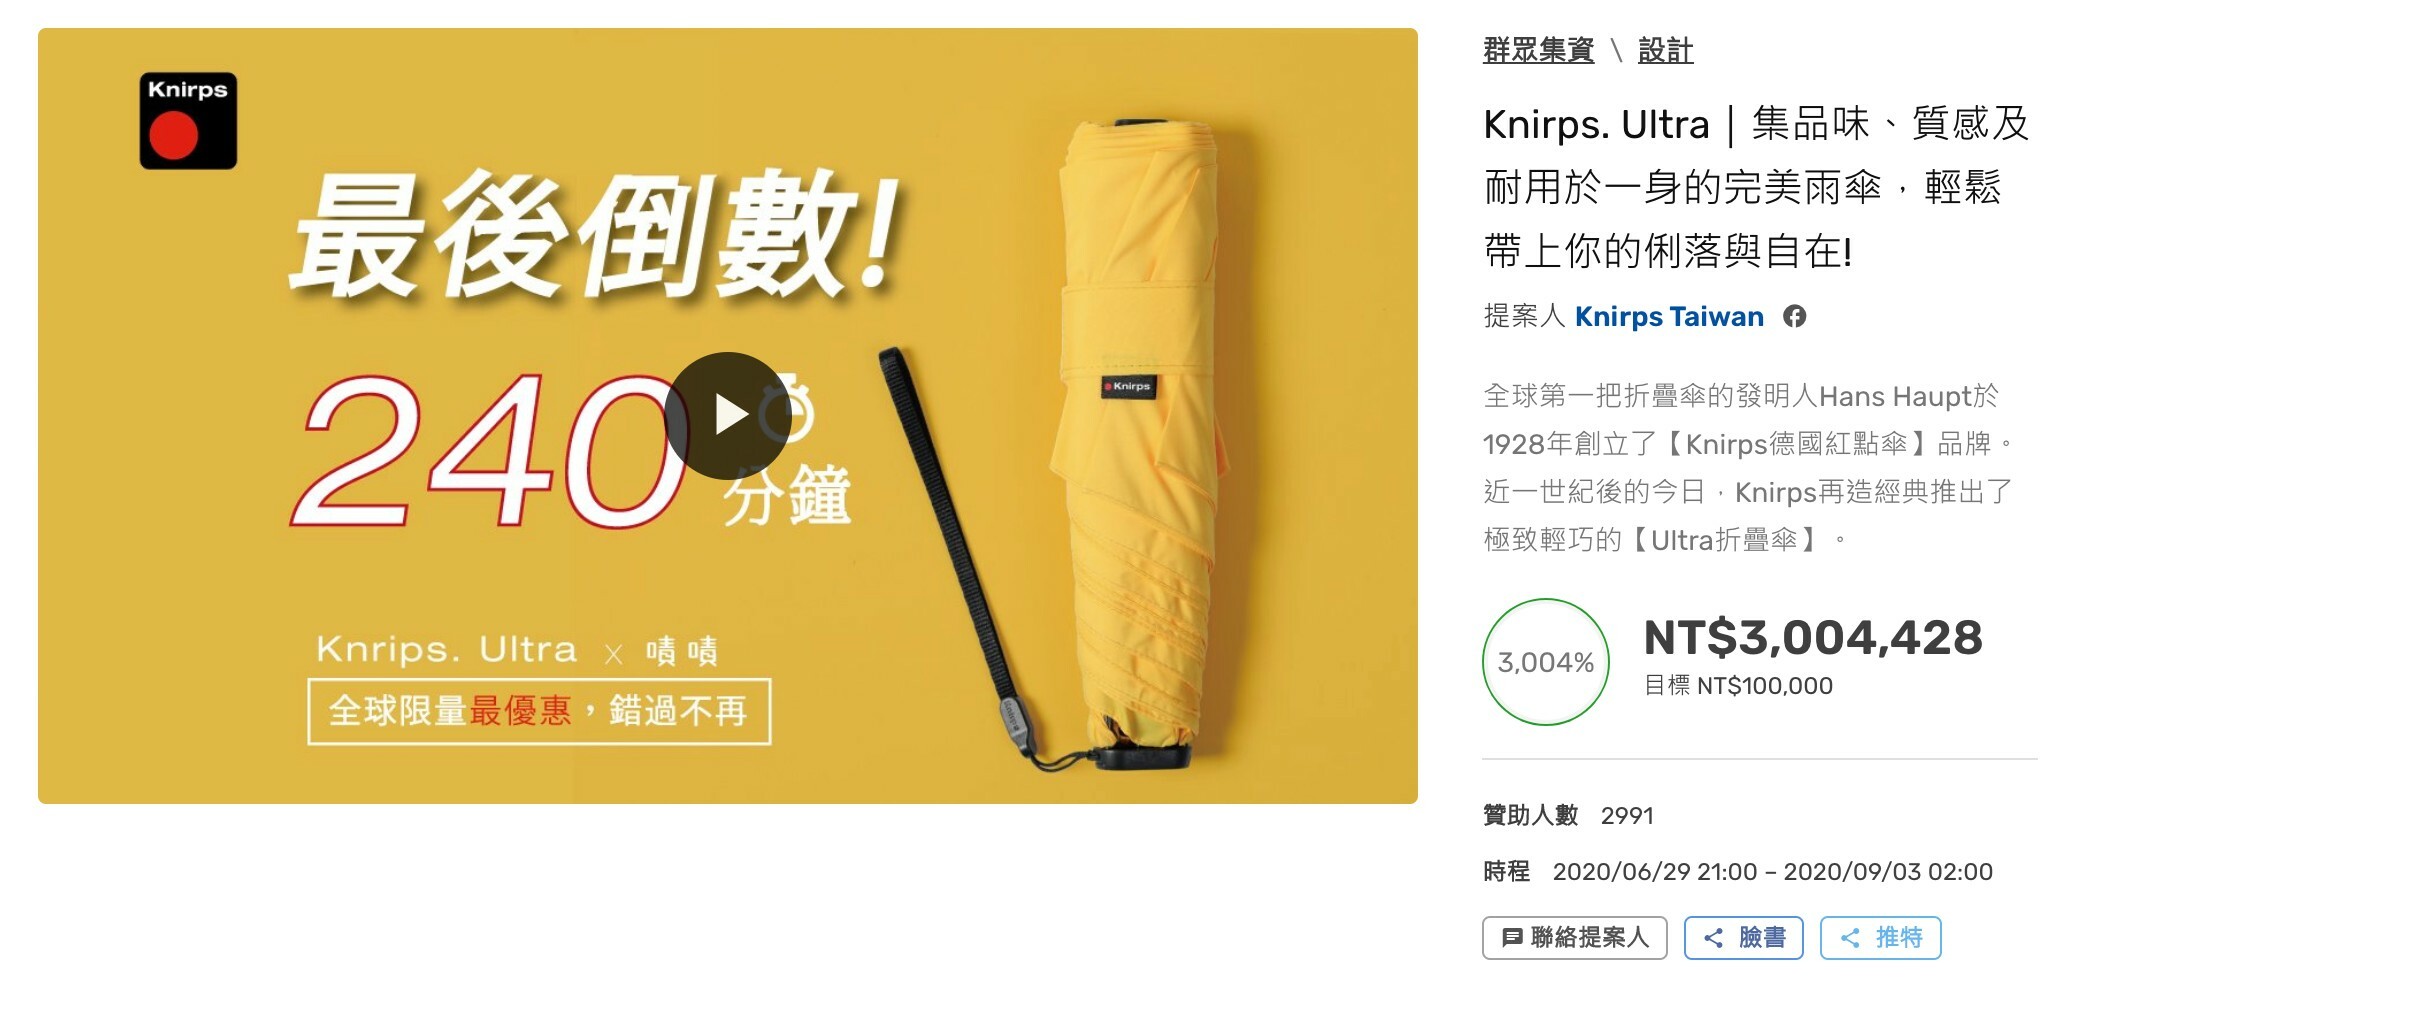Visit the Knirps Taiwan proposer page
This screenshot has height=1020, width=2416.
click(x=1669, y=316)
